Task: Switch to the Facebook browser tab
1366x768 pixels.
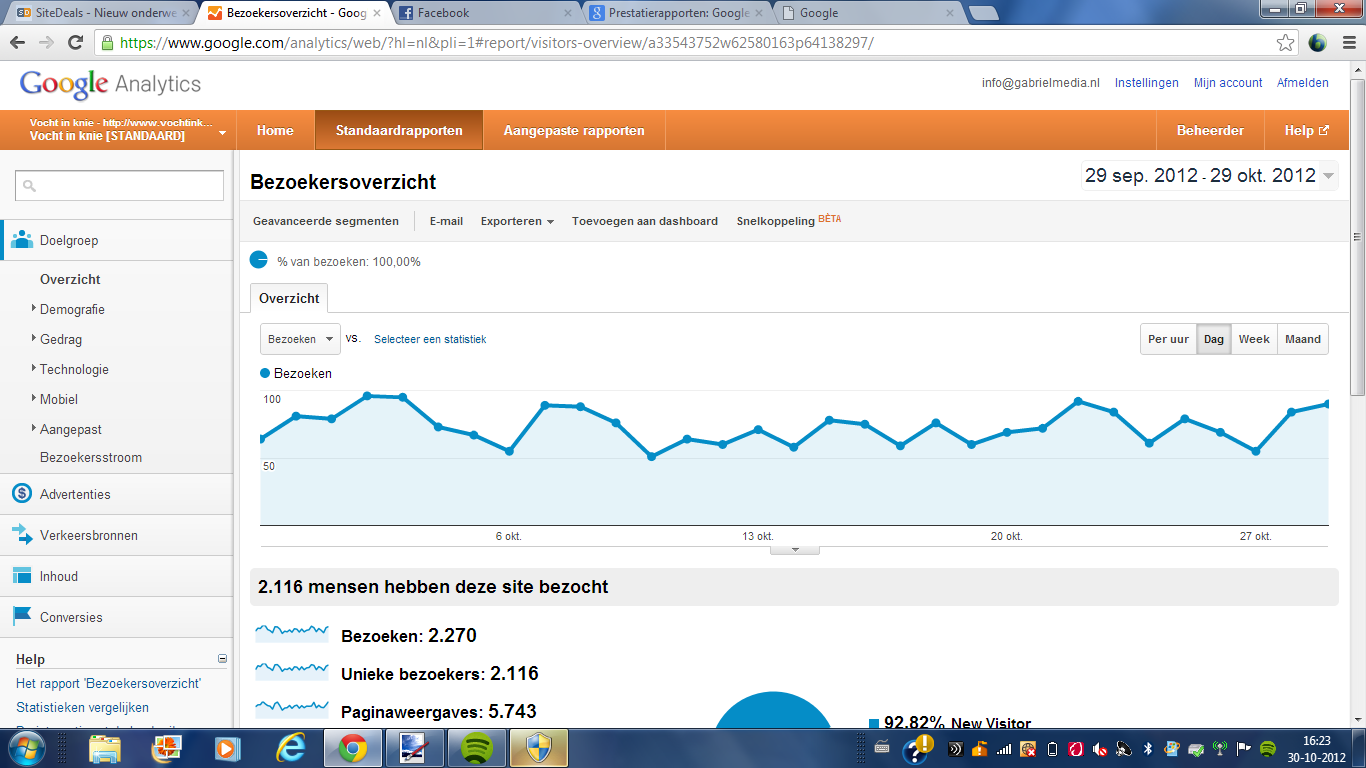Action: (486, 13)
